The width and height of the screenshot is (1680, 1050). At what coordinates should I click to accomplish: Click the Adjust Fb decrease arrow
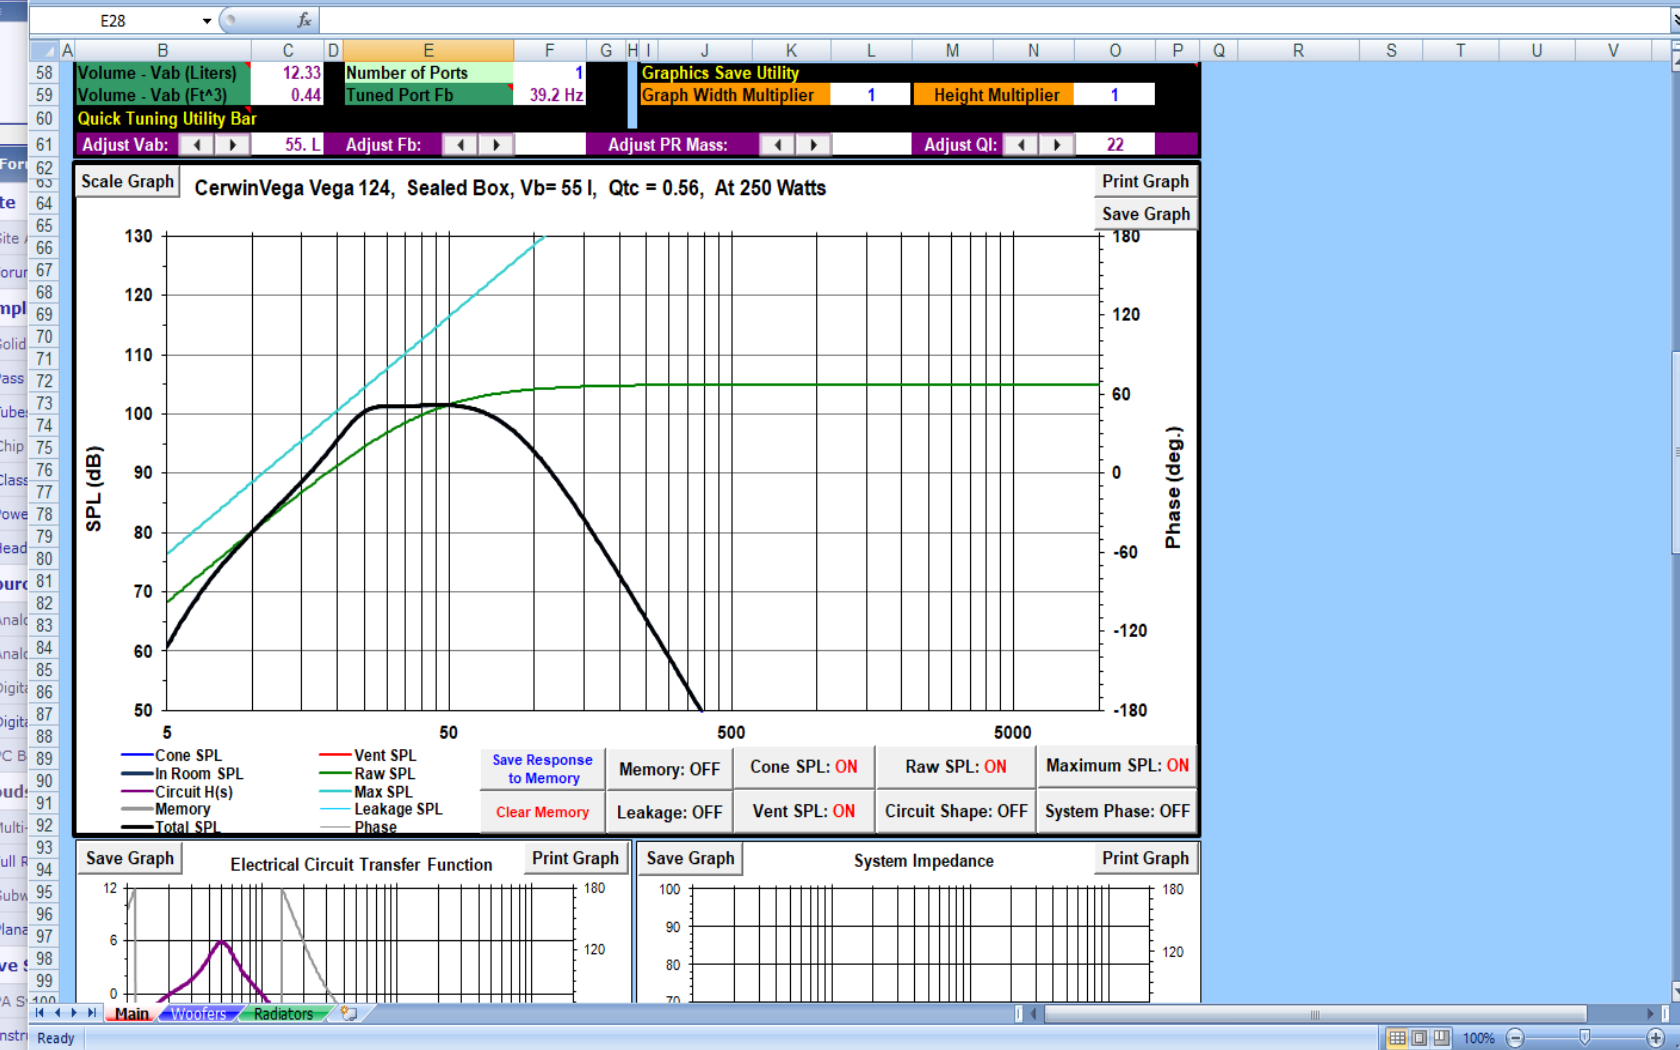460,145
